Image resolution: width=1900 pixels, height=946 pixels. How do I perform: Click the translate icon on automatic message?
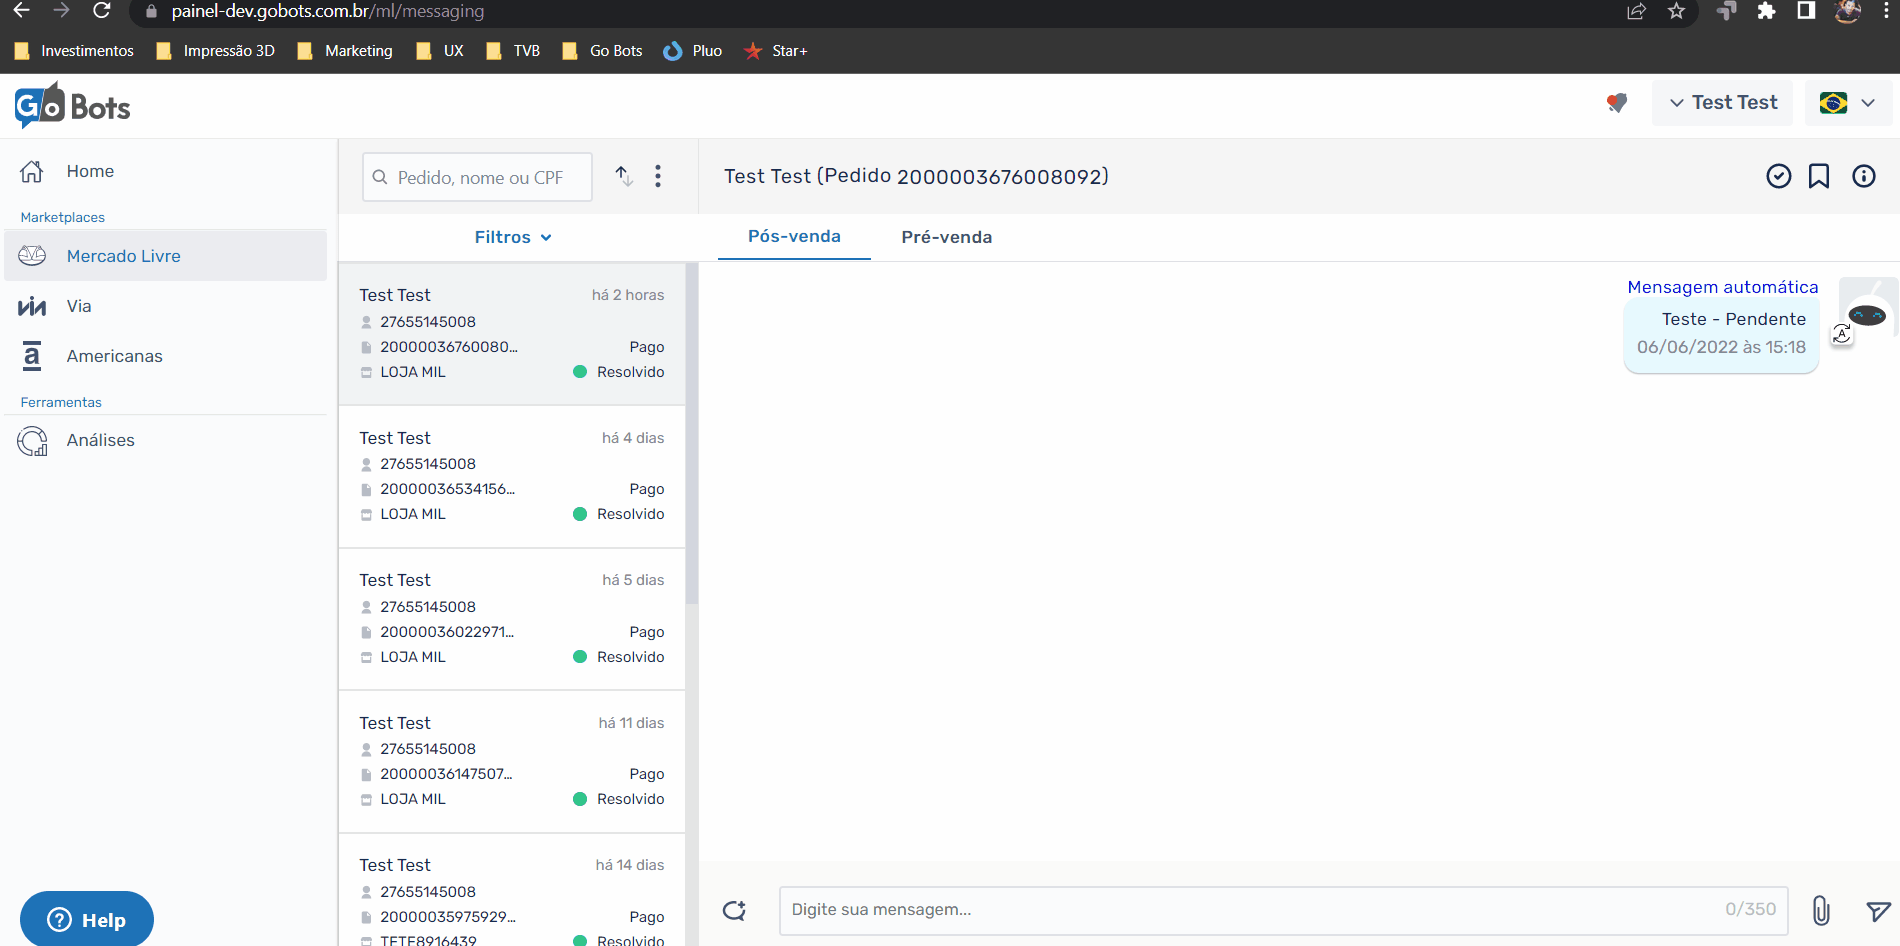1842,334
